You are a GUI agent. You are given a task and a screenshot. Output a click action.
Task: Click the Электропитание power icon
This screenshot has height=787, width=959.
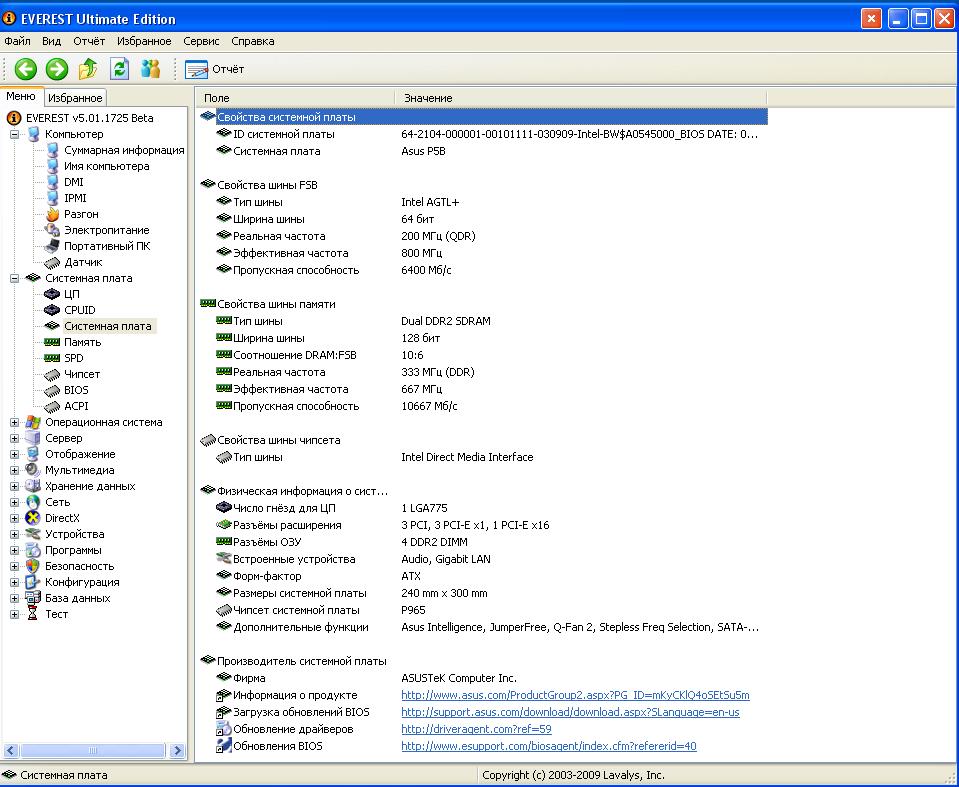53,230
